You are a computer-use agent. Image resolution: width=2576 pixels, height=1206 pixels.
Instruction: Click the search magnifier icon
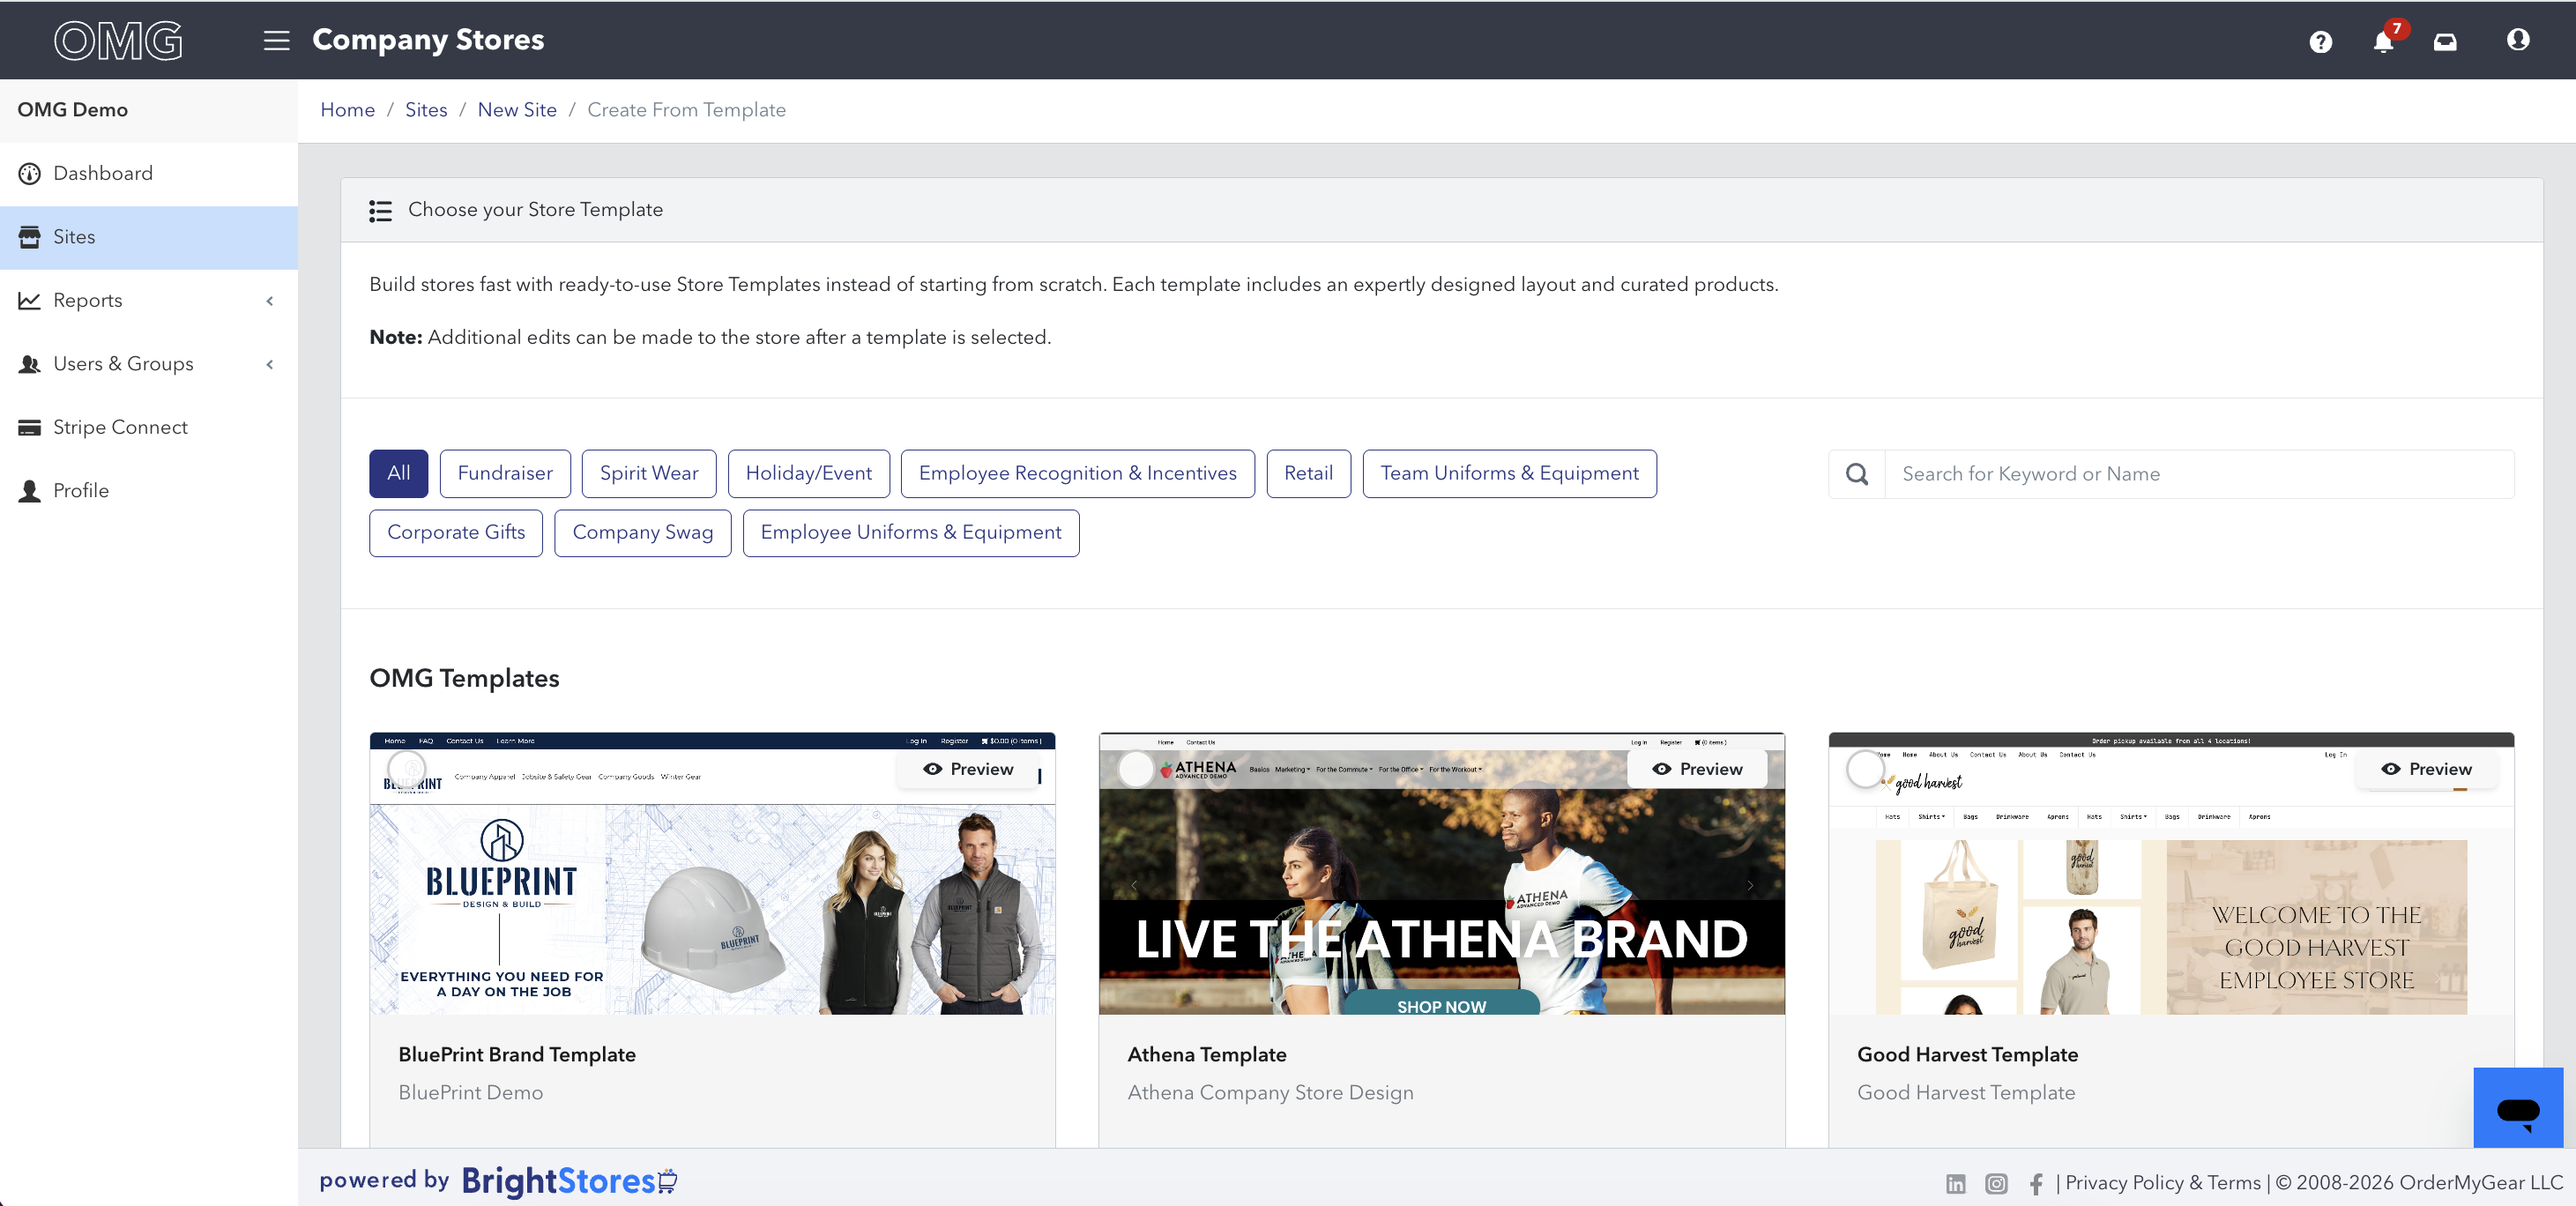pyautogui.click(x=1857, y=474)
